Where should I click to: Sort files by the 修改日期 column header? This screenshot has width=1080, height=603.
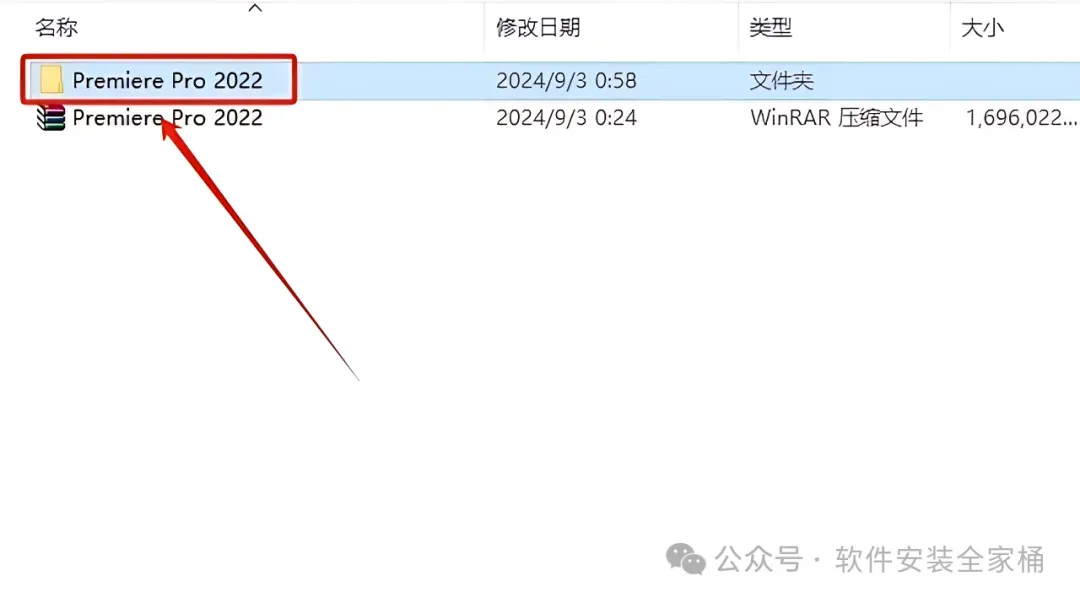(x=538, y=28)
